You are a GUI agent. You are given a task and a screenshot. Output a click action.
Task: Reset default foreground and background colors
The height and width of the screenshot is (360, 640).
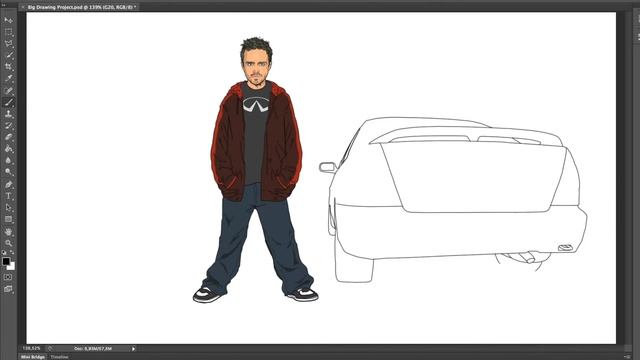point(4,253)
